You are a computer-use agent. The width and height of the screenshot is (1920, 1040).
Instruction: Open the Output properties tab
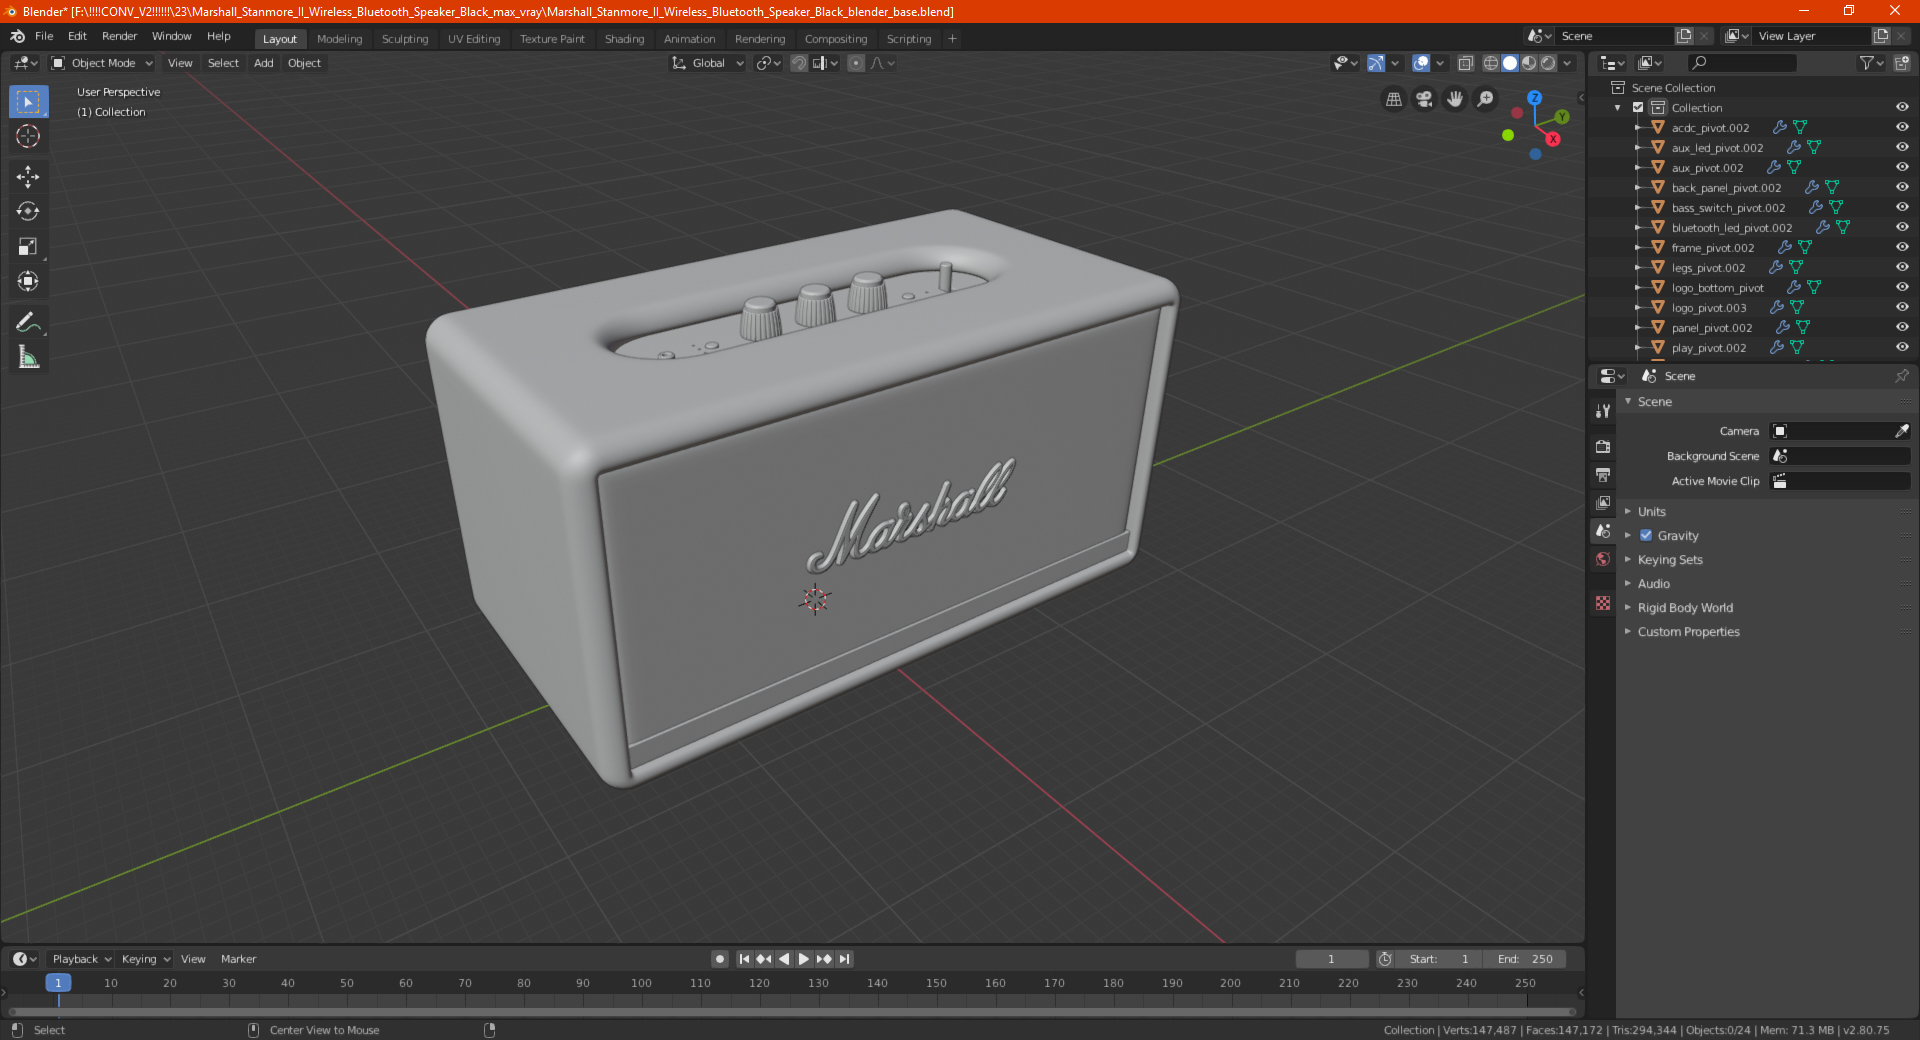coord(1603,475)
